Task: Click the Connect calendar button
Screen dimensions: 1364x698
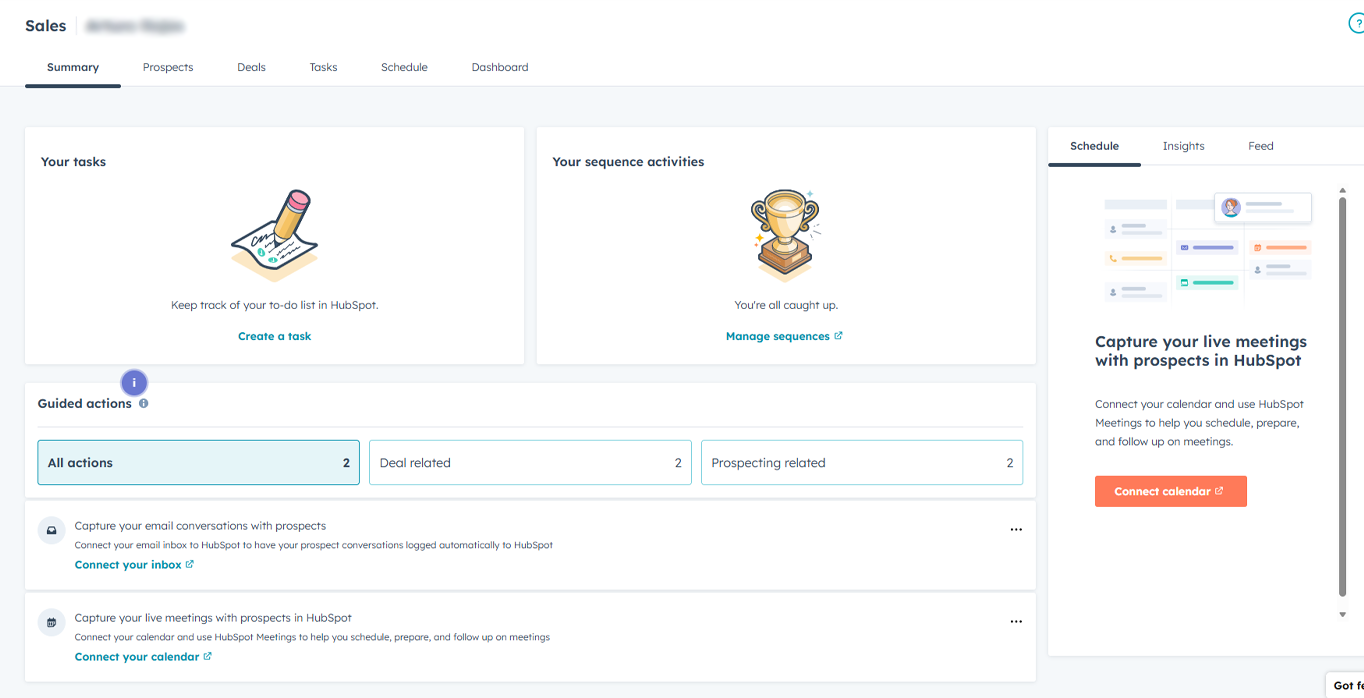Action: [x=1170, y=491]
